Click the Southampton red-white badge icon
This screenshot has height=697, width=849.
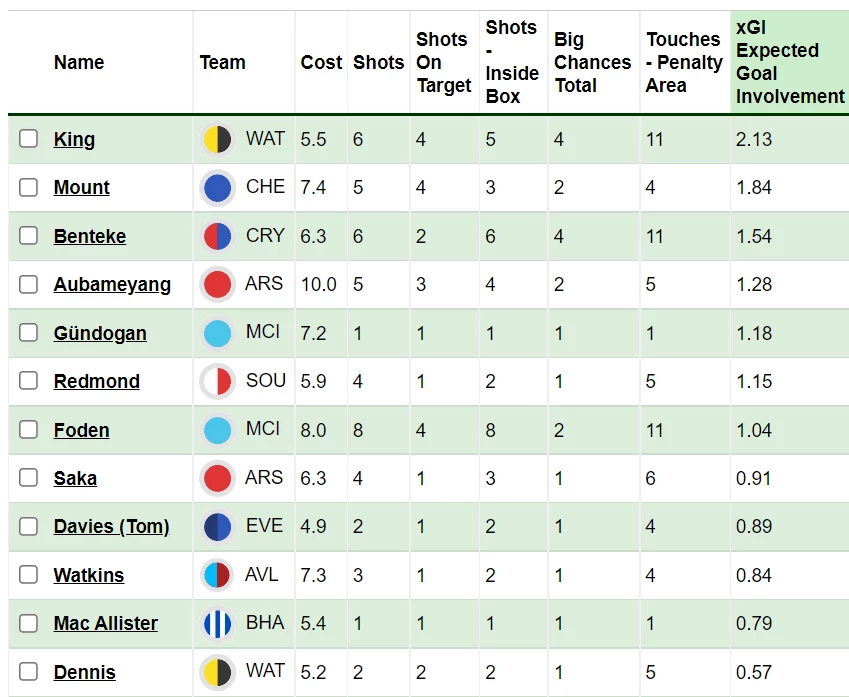(x=217, y=381)
